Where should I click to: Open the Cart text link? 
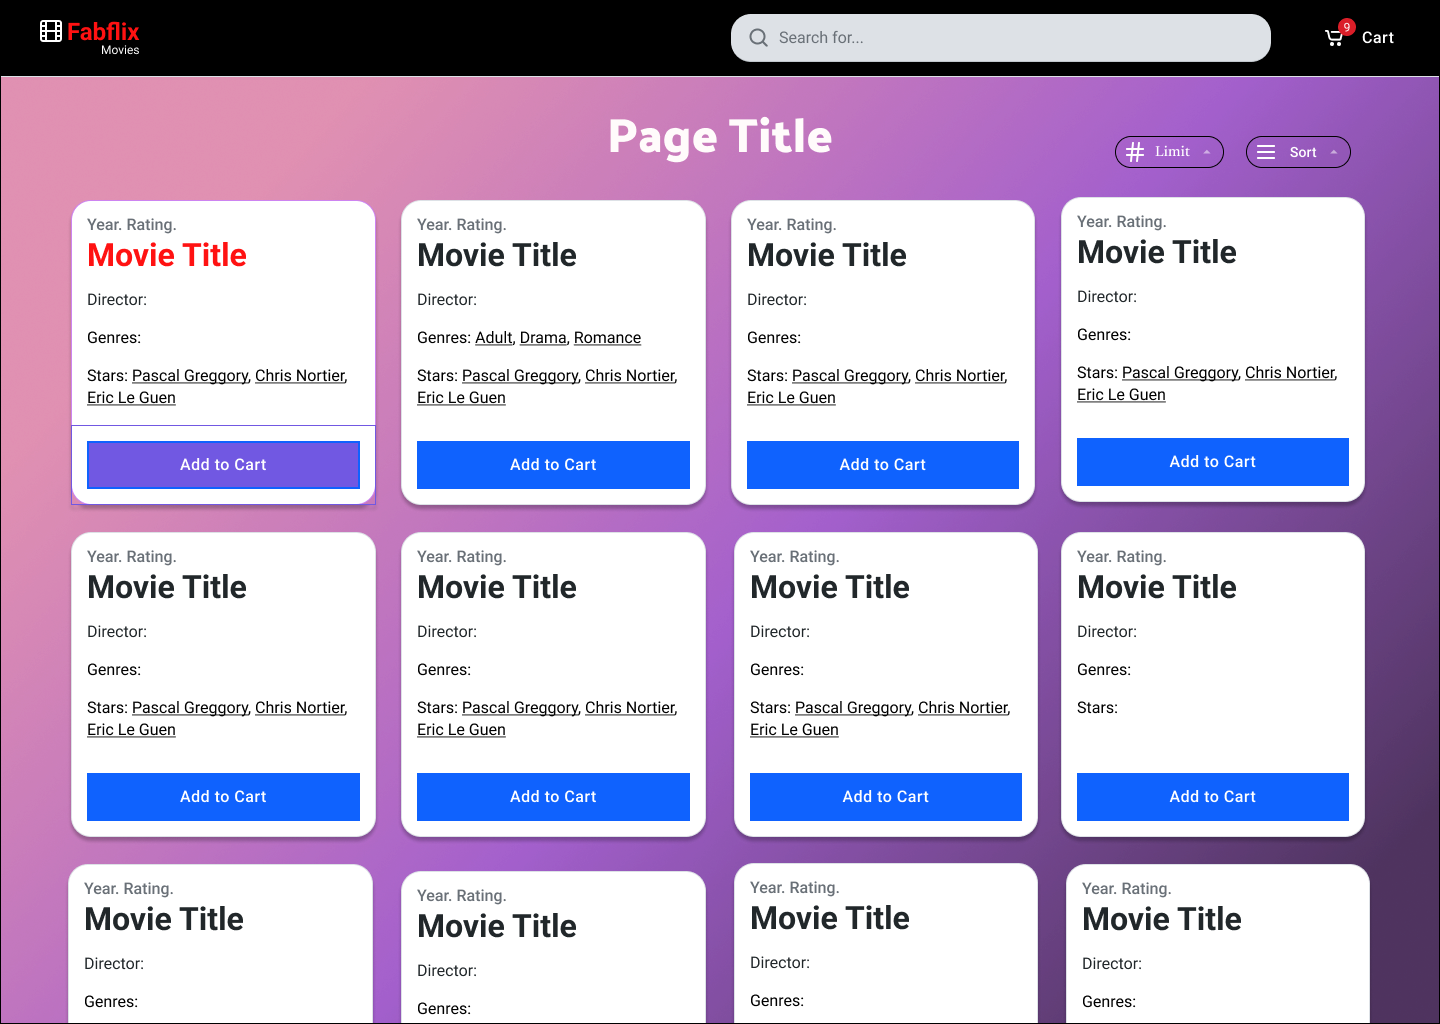pos(1377,38)
